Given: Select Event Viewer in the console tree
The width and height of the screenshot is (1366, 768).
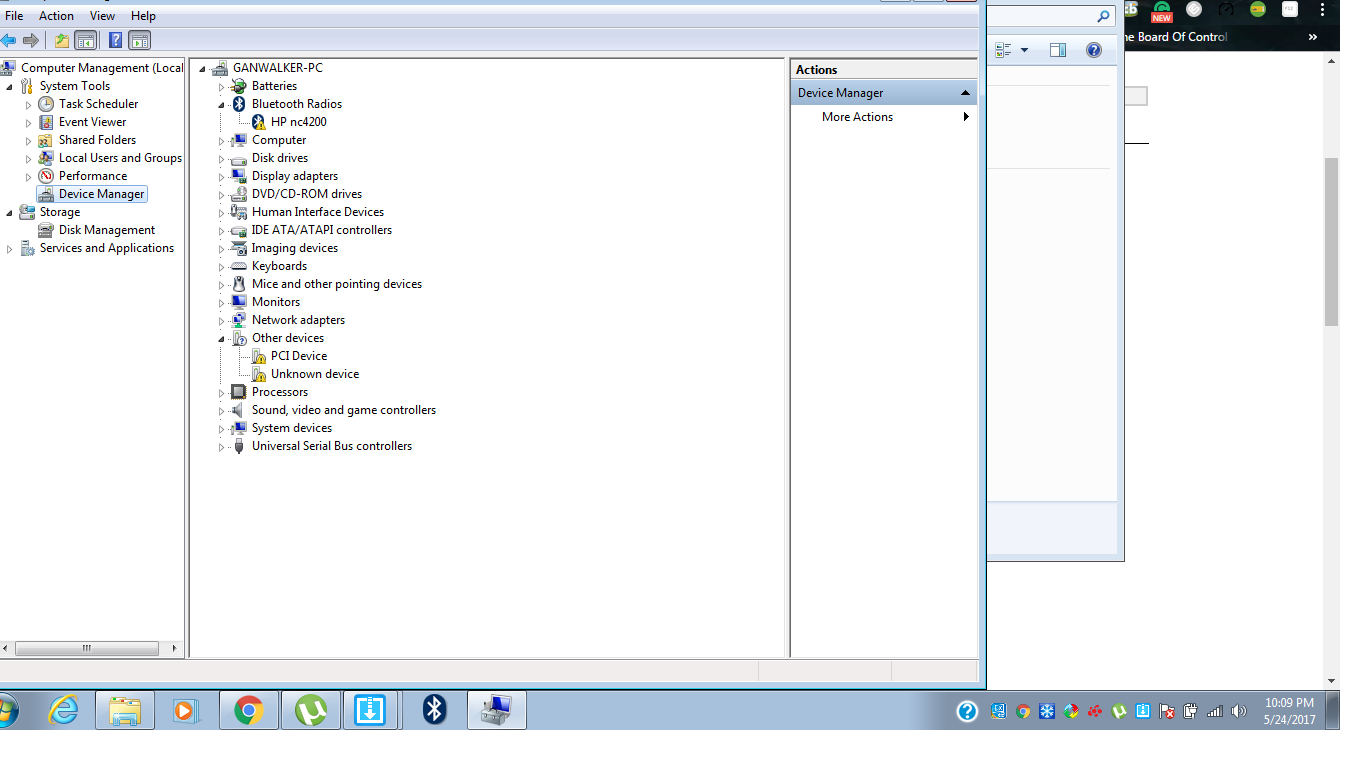Looking at the screenshot, I should (x=92, y=122).
